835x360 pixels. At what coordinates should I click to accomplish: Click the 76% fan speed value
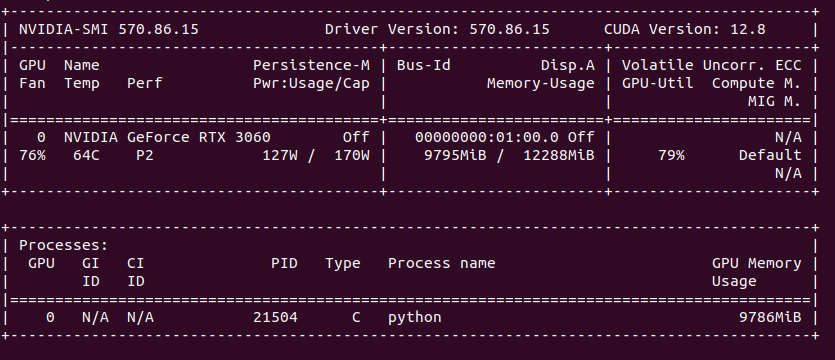[32, 156]
